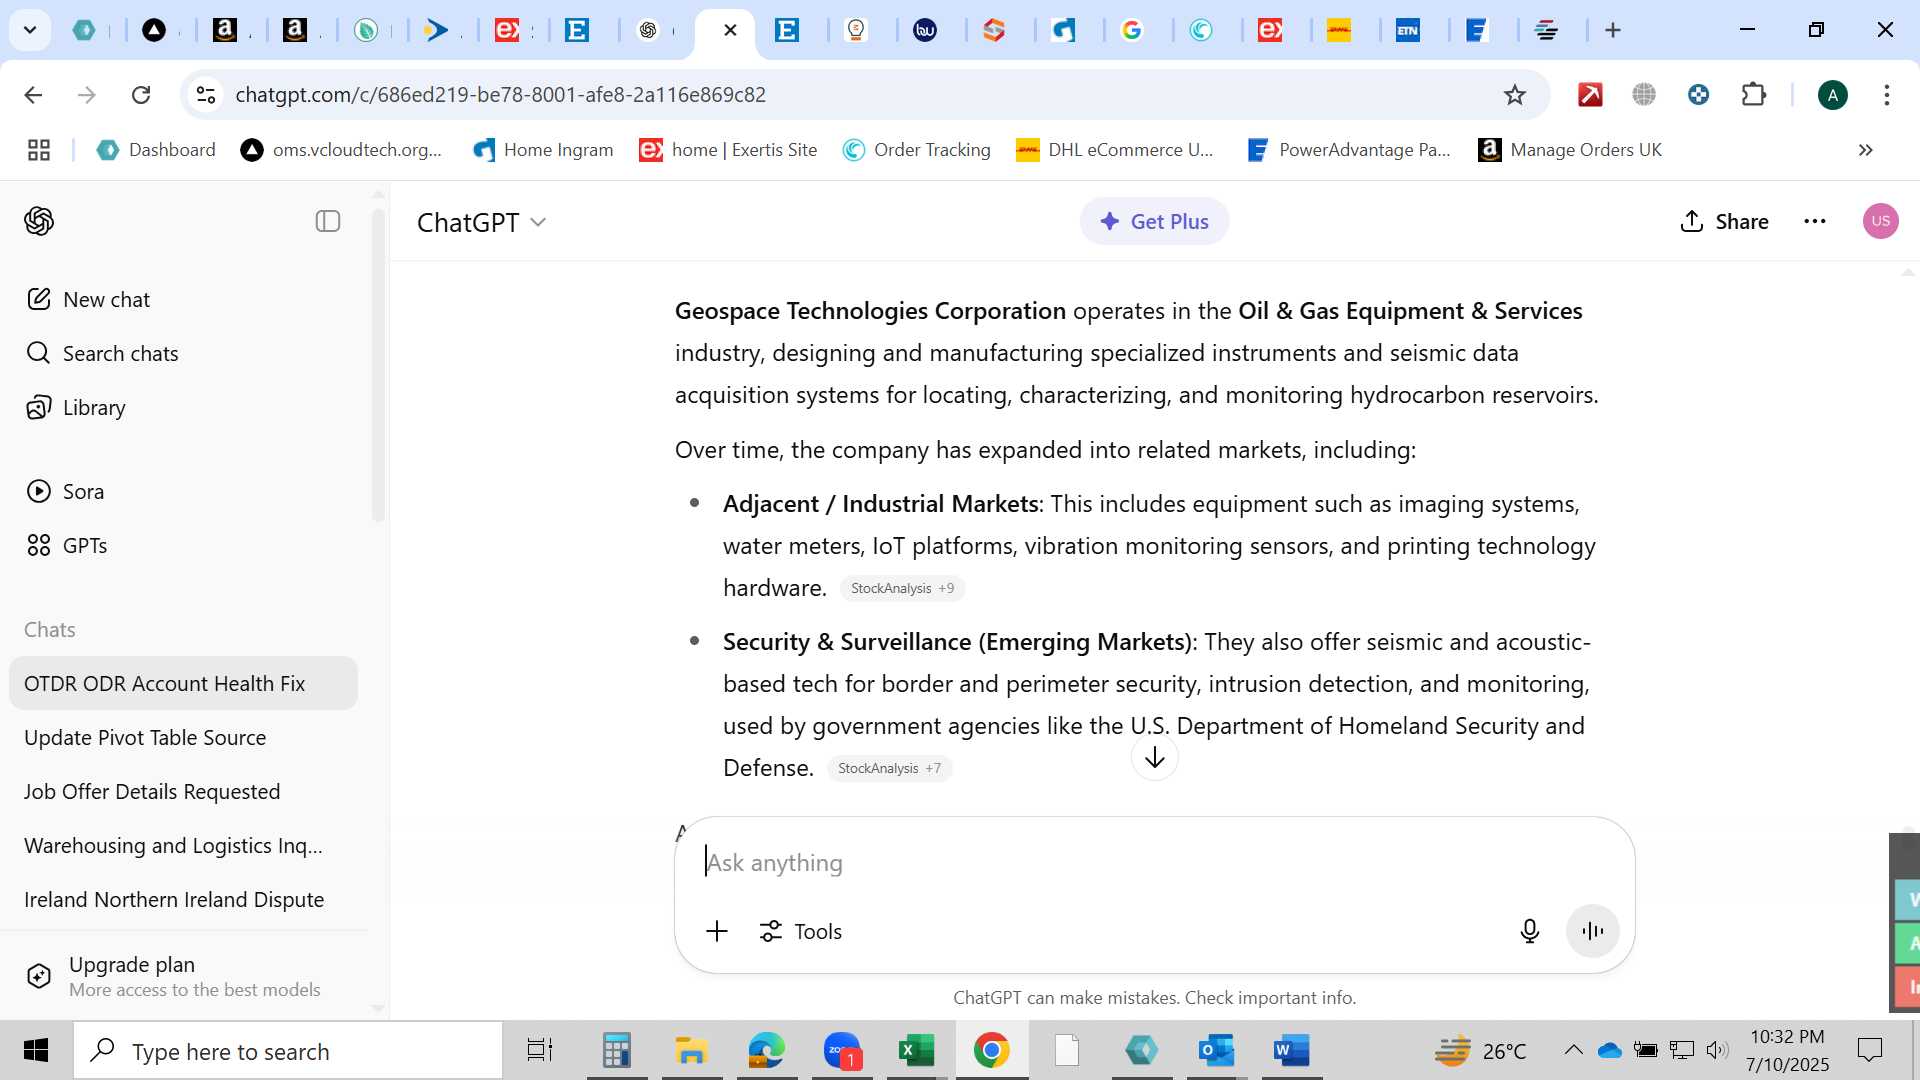Viewport: 1920px width, 1080px height.
Task: Open the US user profile avatar
Action: (x=1881, y=221)
